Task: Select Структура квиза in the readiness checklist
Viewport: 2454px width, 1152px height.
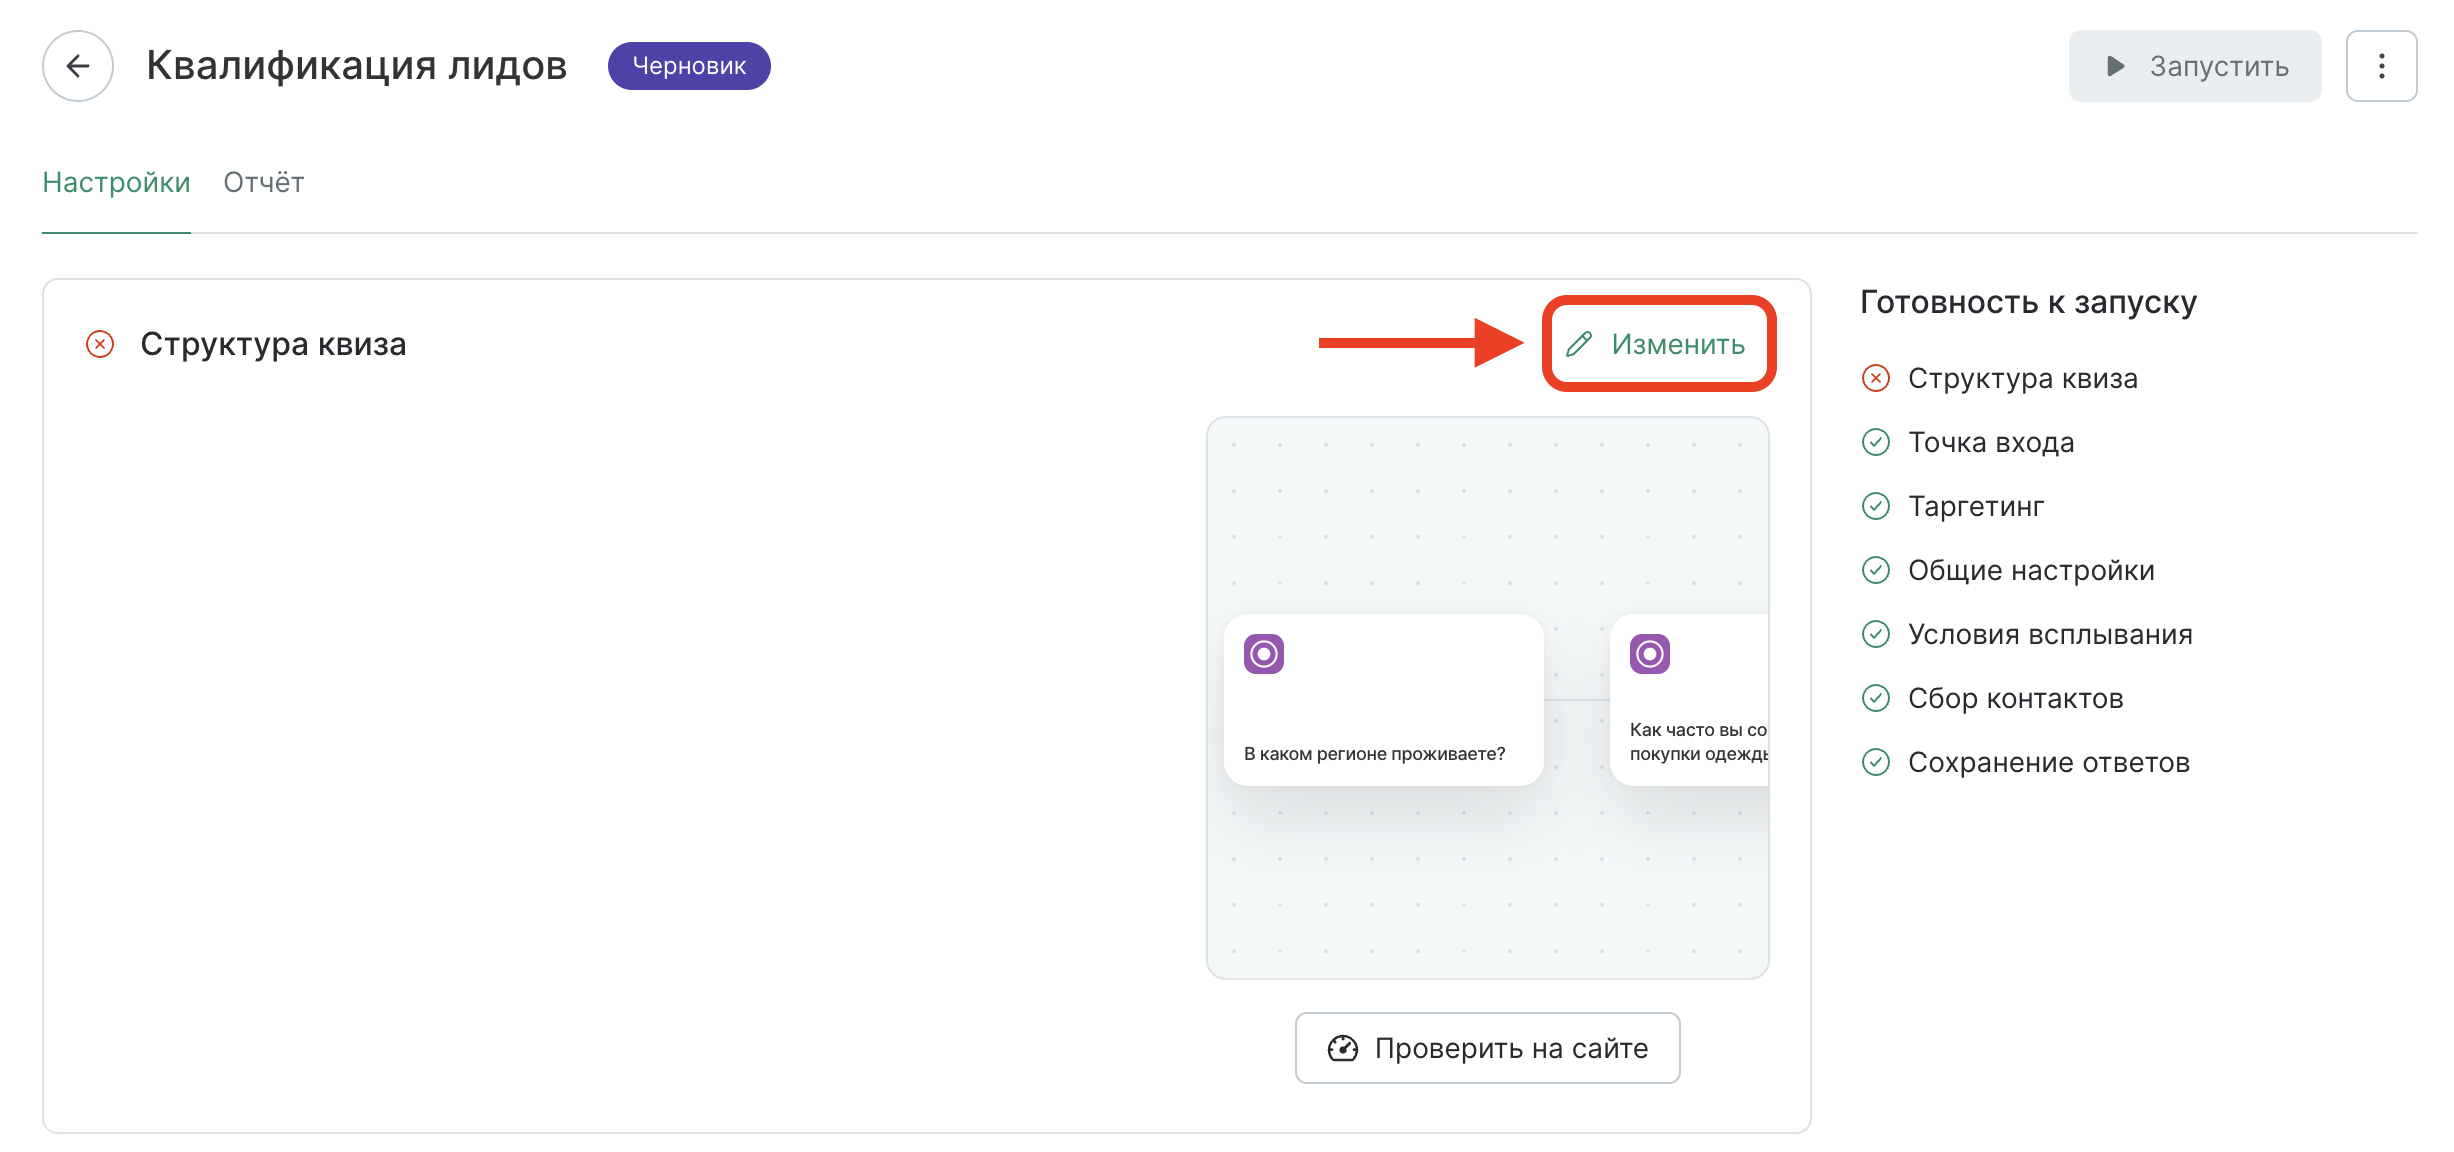Action: tap(2022, 378)
